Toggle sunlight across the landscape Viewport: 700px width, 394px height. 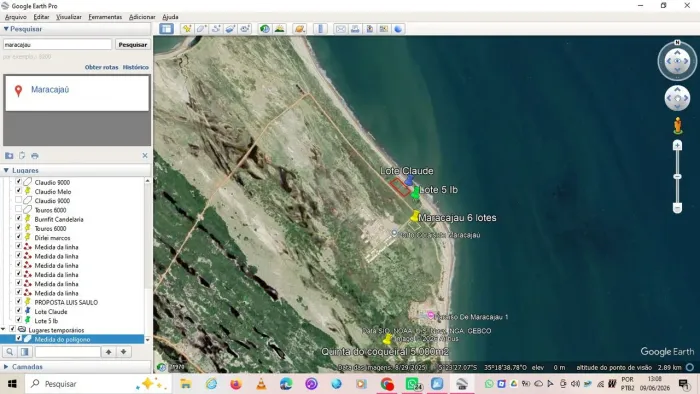point(279,29)
